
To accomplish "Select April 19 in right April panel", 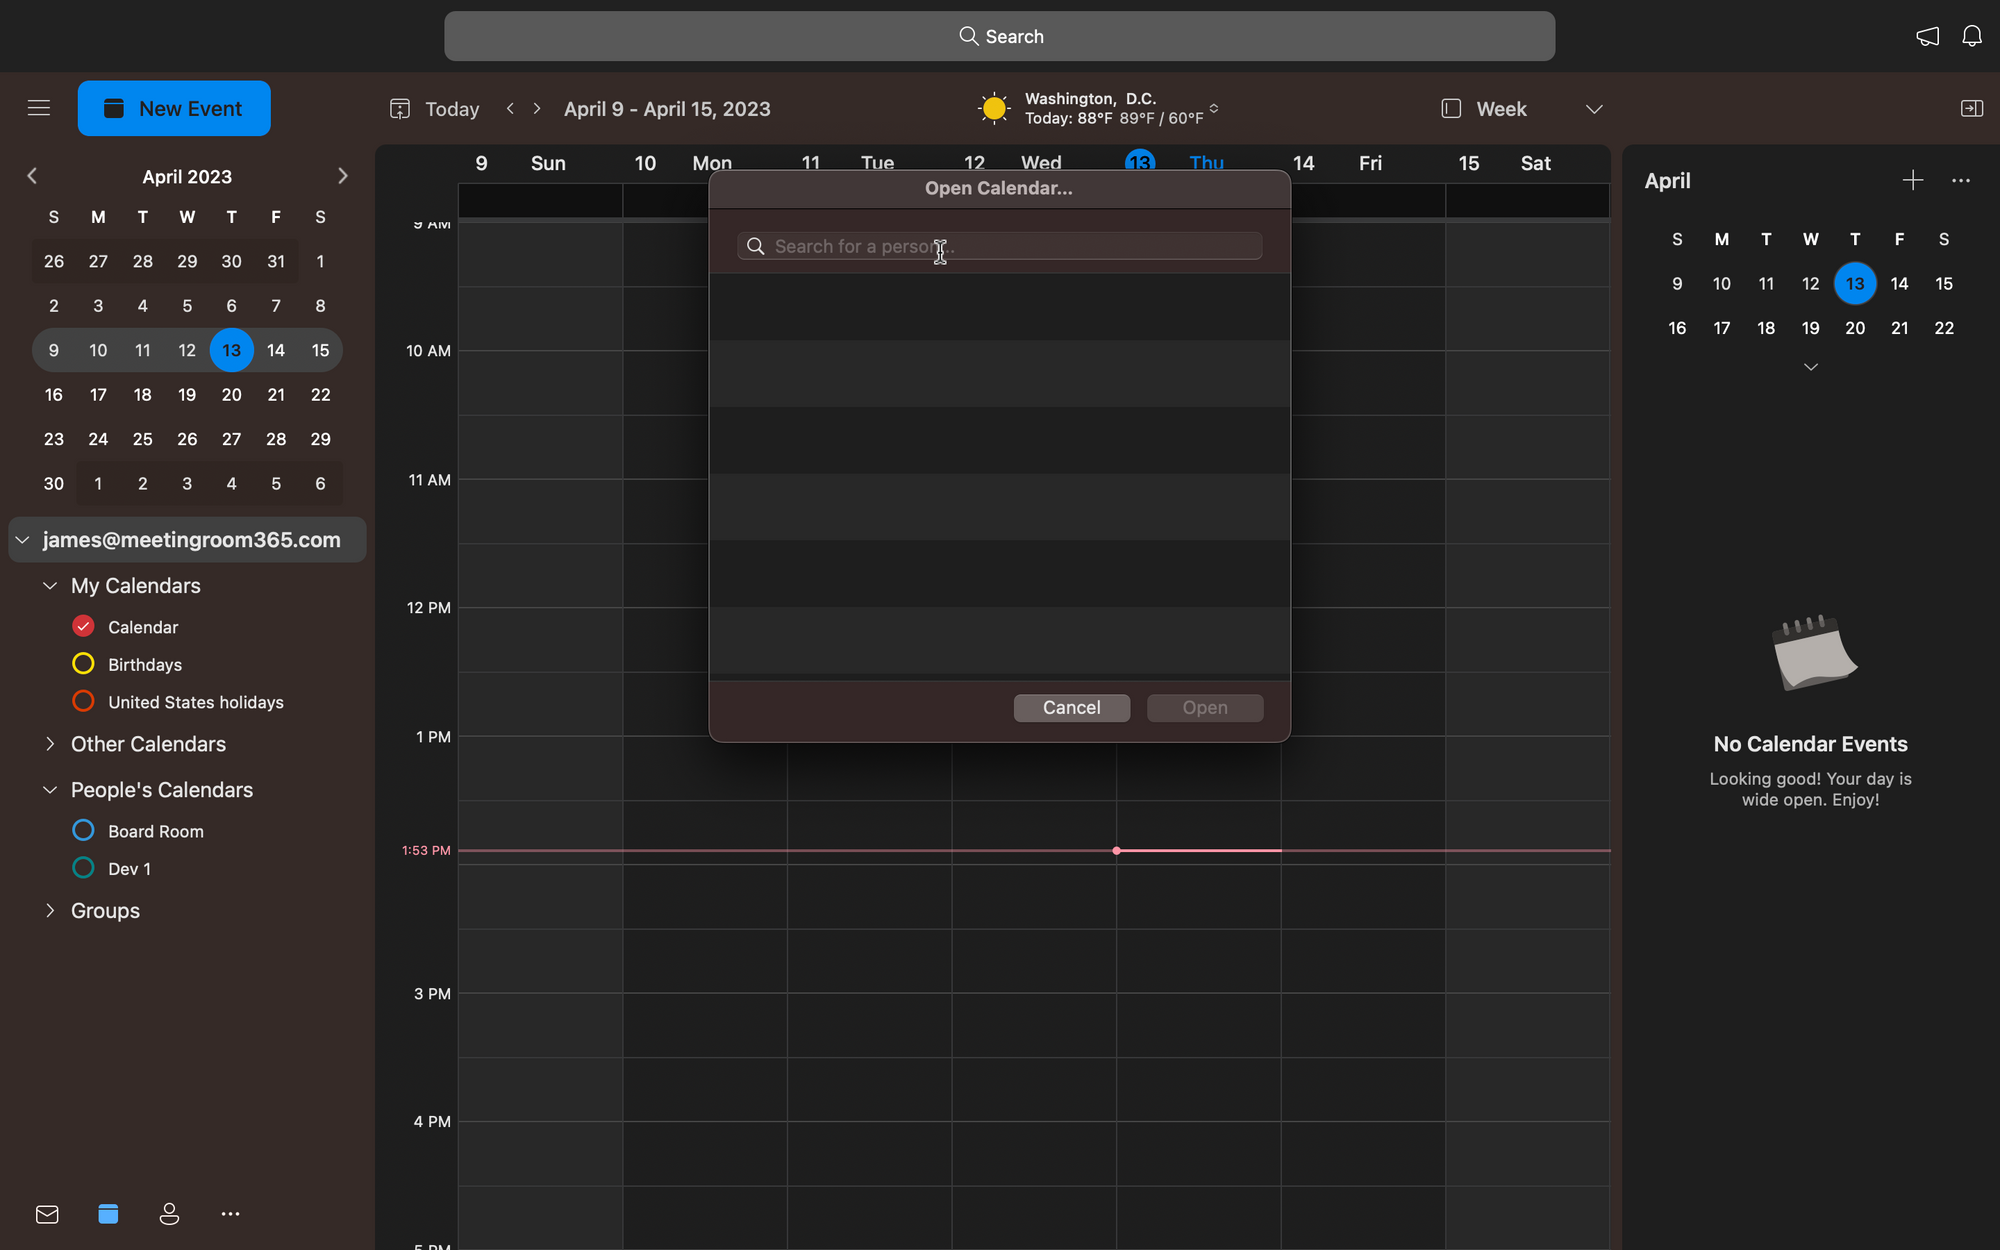I will coord(1810,328).
